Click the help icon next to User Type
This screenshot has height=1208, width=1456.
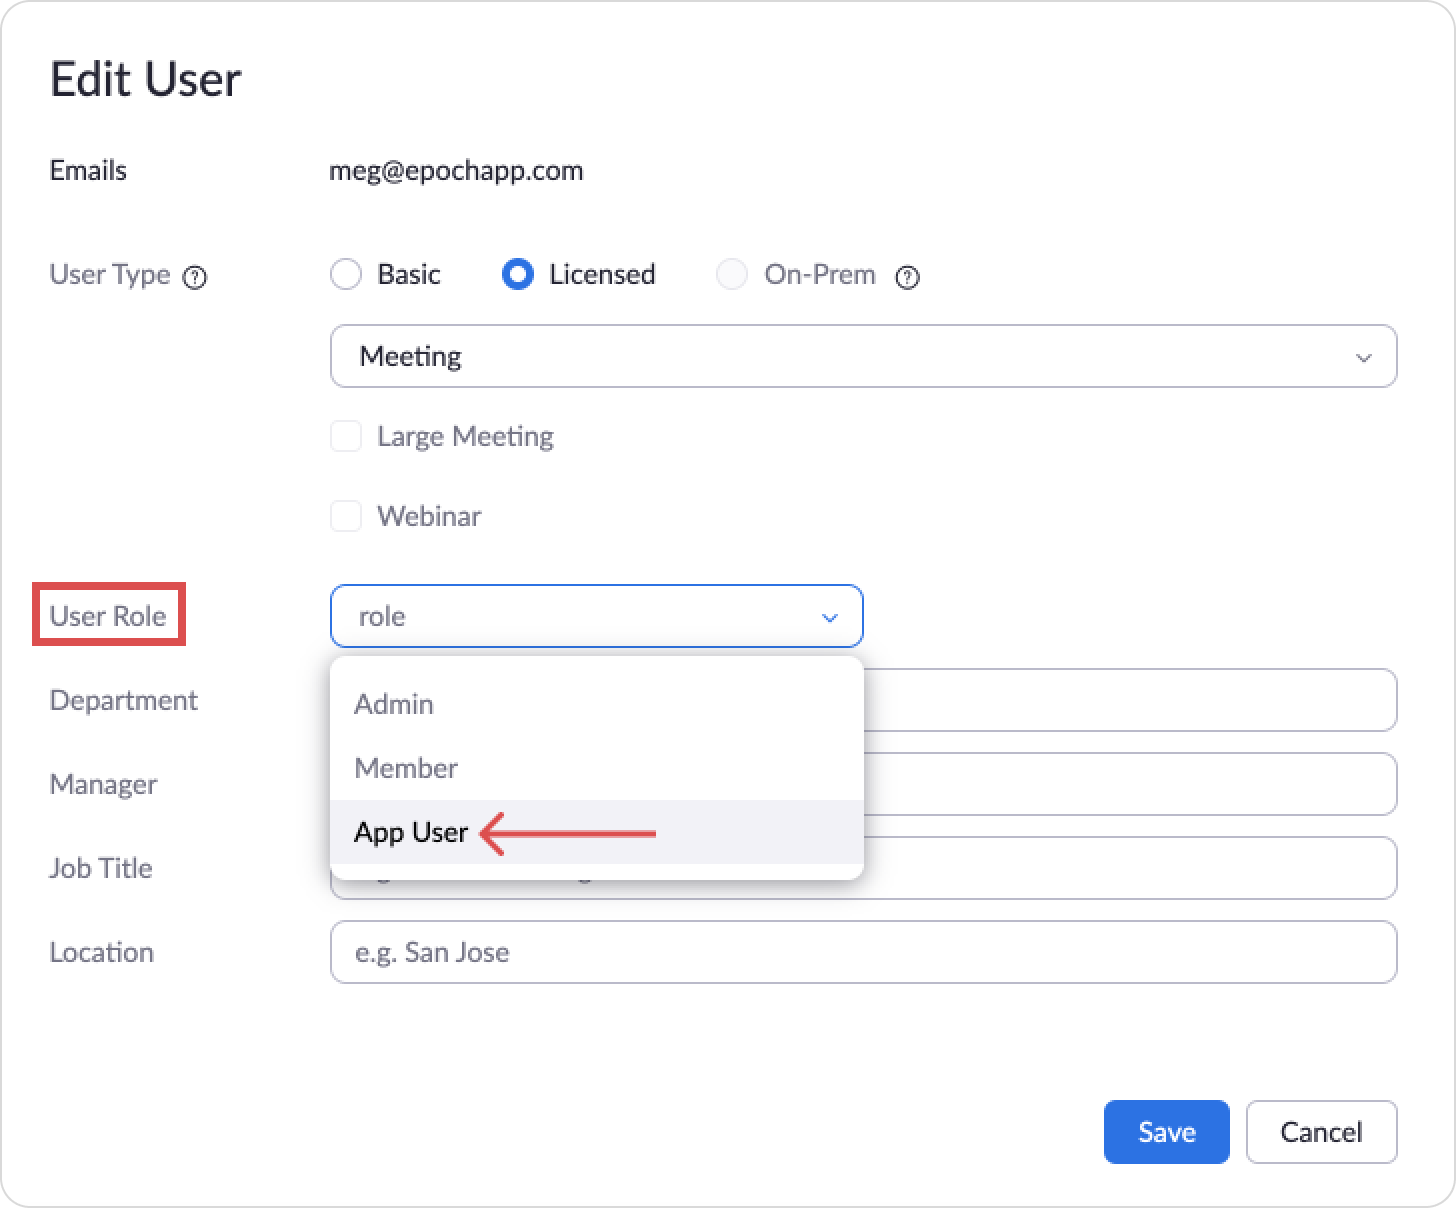196,276
